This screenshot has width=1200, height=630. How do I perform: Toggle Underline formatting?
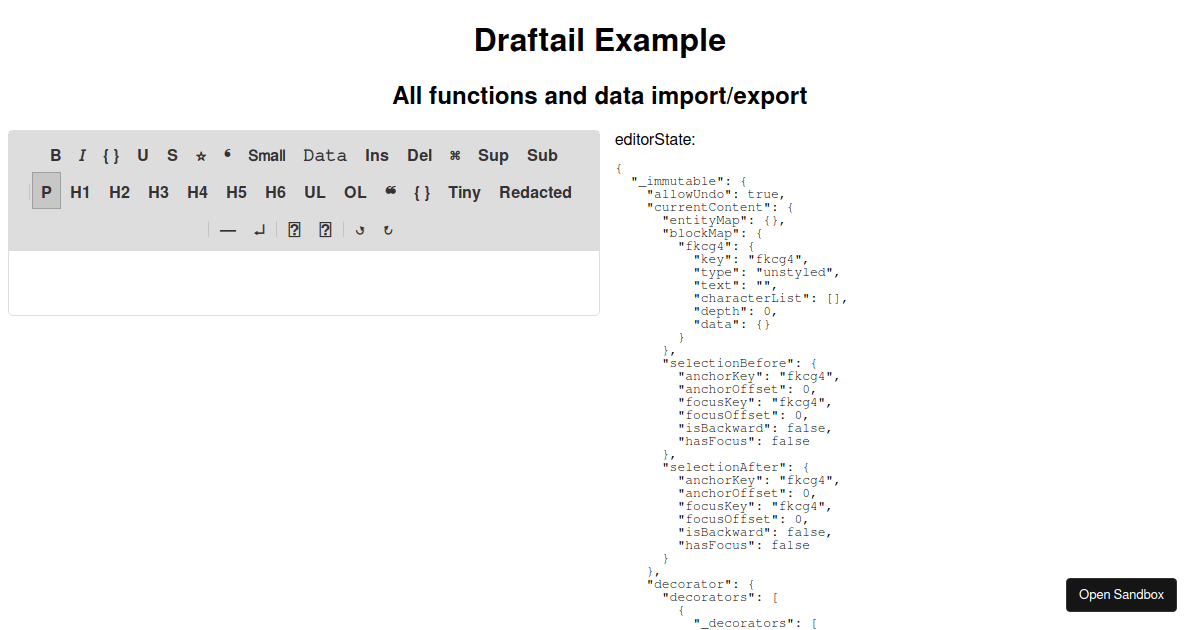pyautogui.click(x=143, y=155)
